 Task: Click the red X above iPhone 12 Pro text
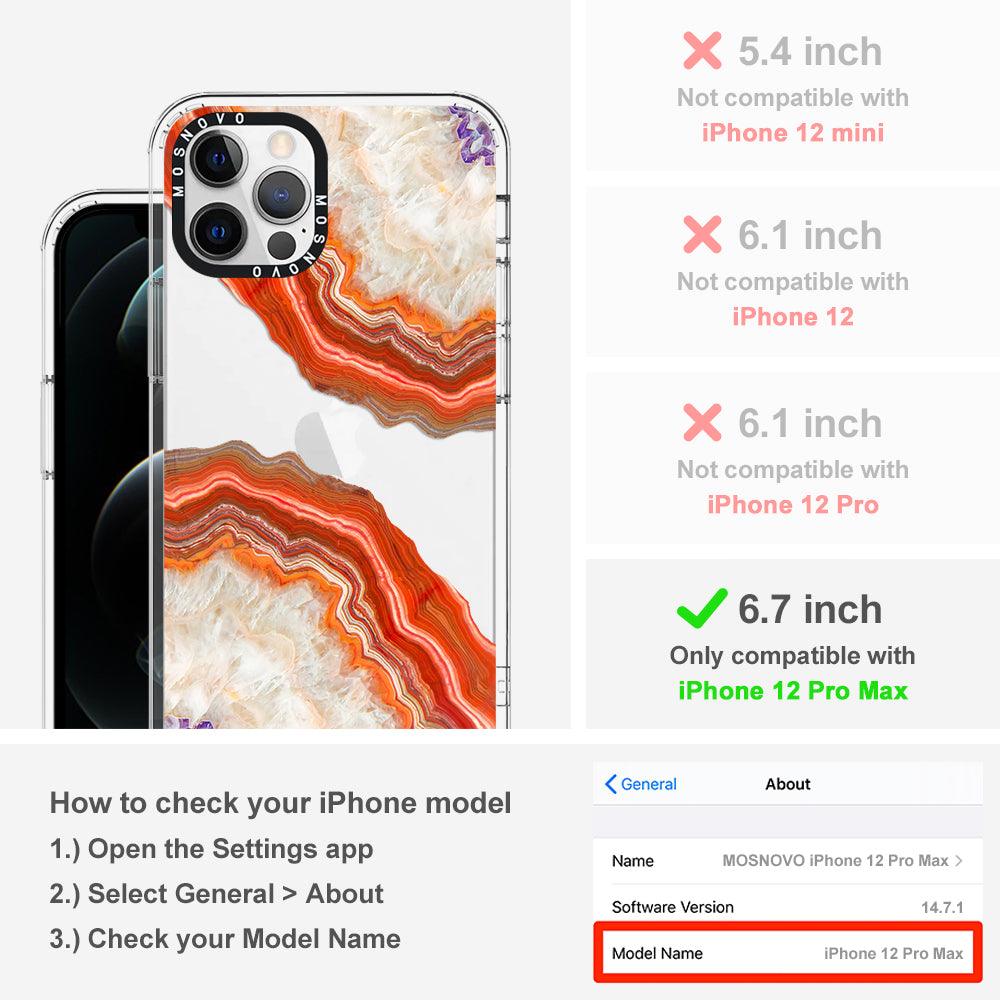[702, 422]
